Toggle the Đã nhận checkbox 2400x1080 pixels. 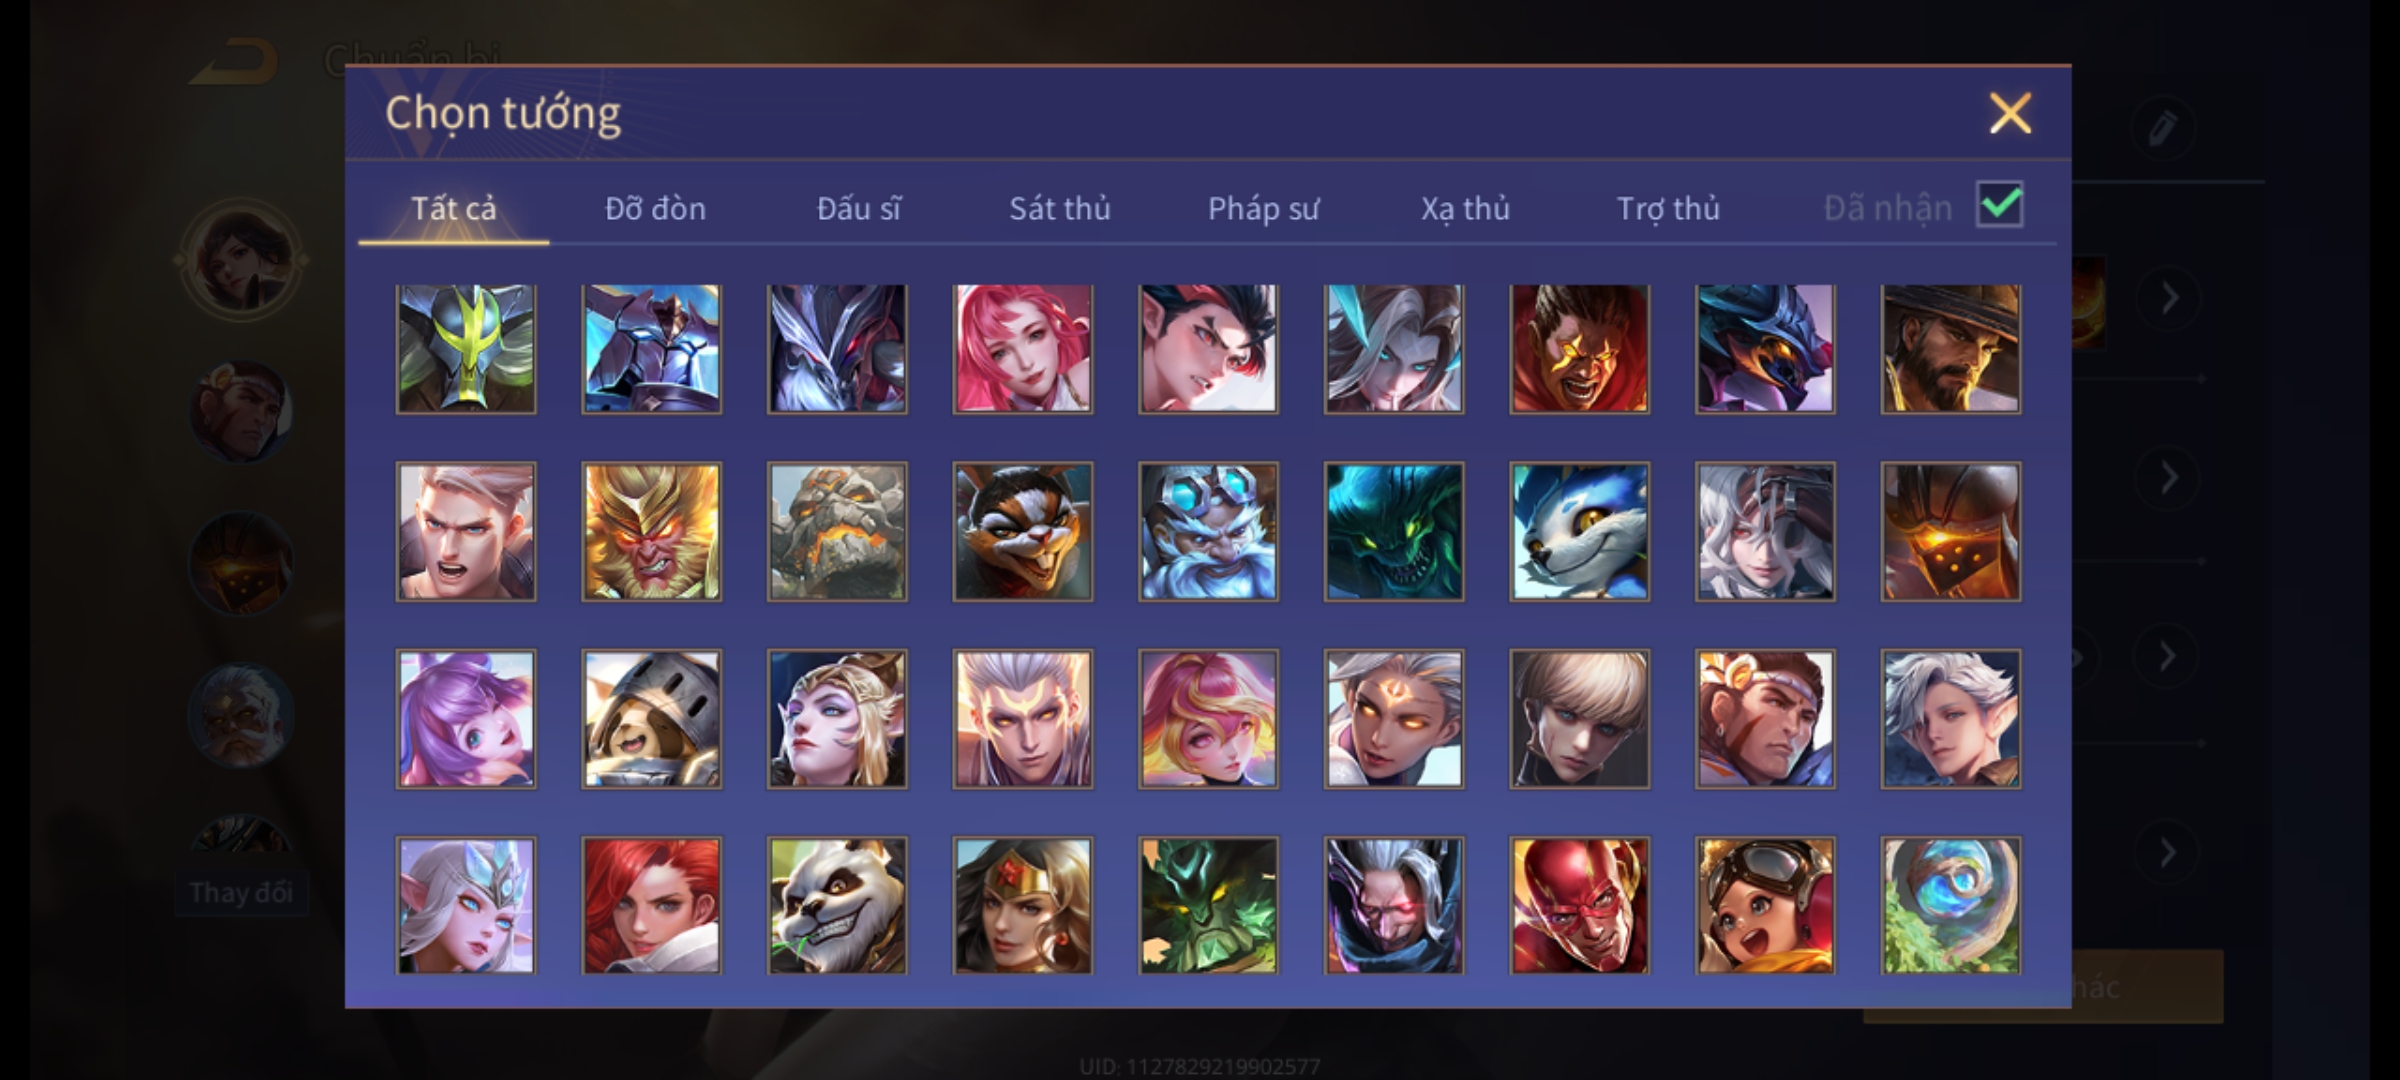(1999, 205)
